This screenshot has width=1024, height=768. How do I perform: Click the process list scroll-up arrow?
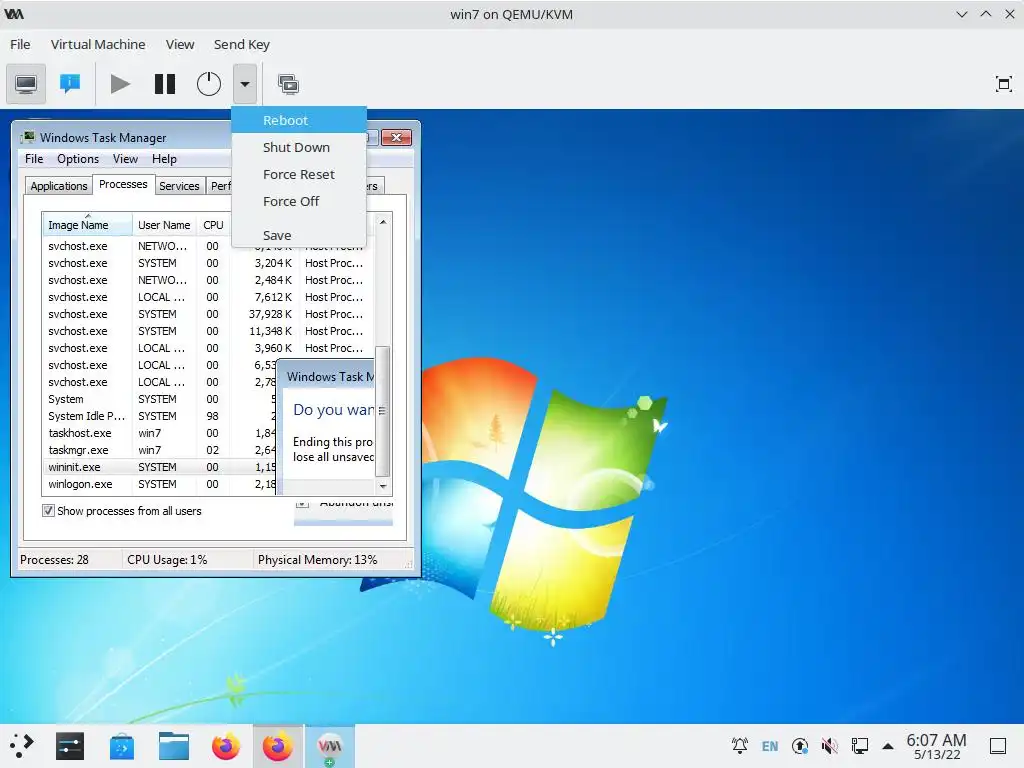[x=383, y=222]
